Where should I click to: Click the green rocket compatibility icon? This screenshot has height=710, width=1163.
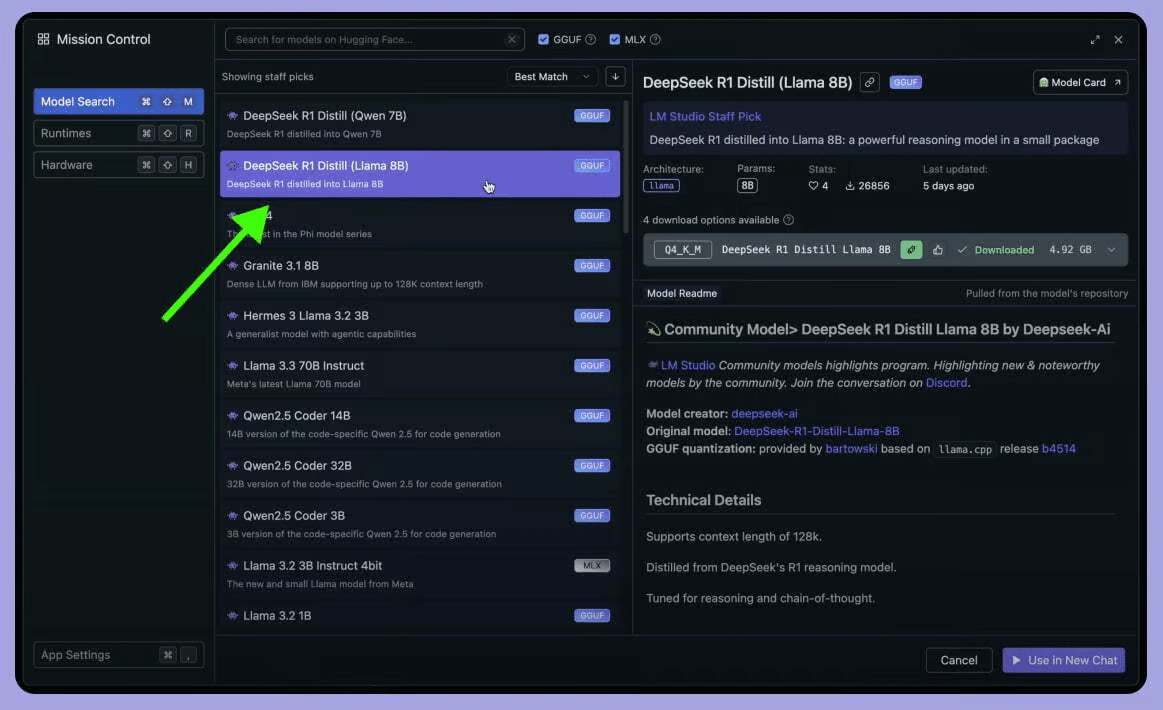911,250
